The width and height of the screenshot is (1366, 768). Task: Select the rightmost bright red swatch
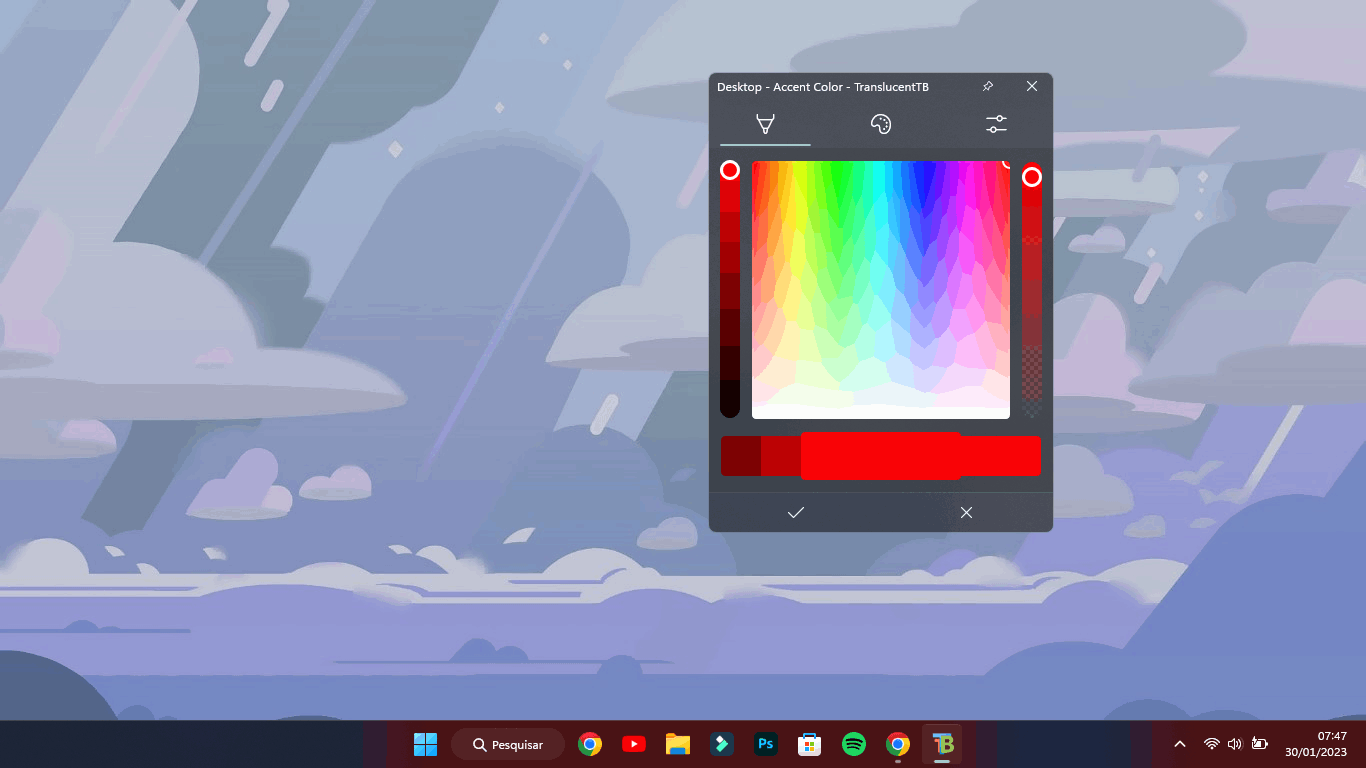pos(1001,456)
